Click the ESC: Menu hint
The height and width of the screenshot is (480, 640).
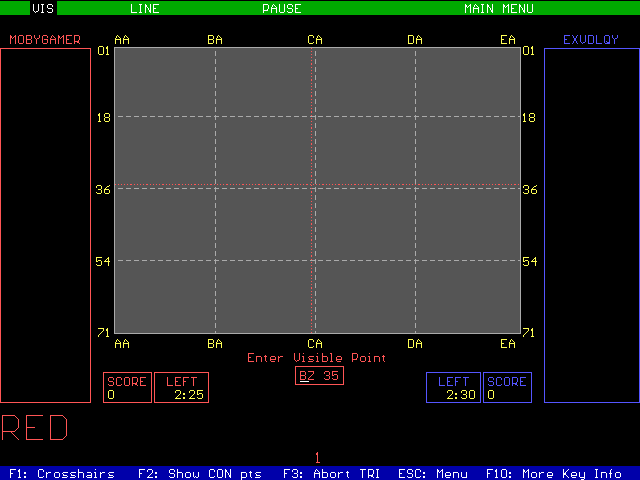[433, 473]
